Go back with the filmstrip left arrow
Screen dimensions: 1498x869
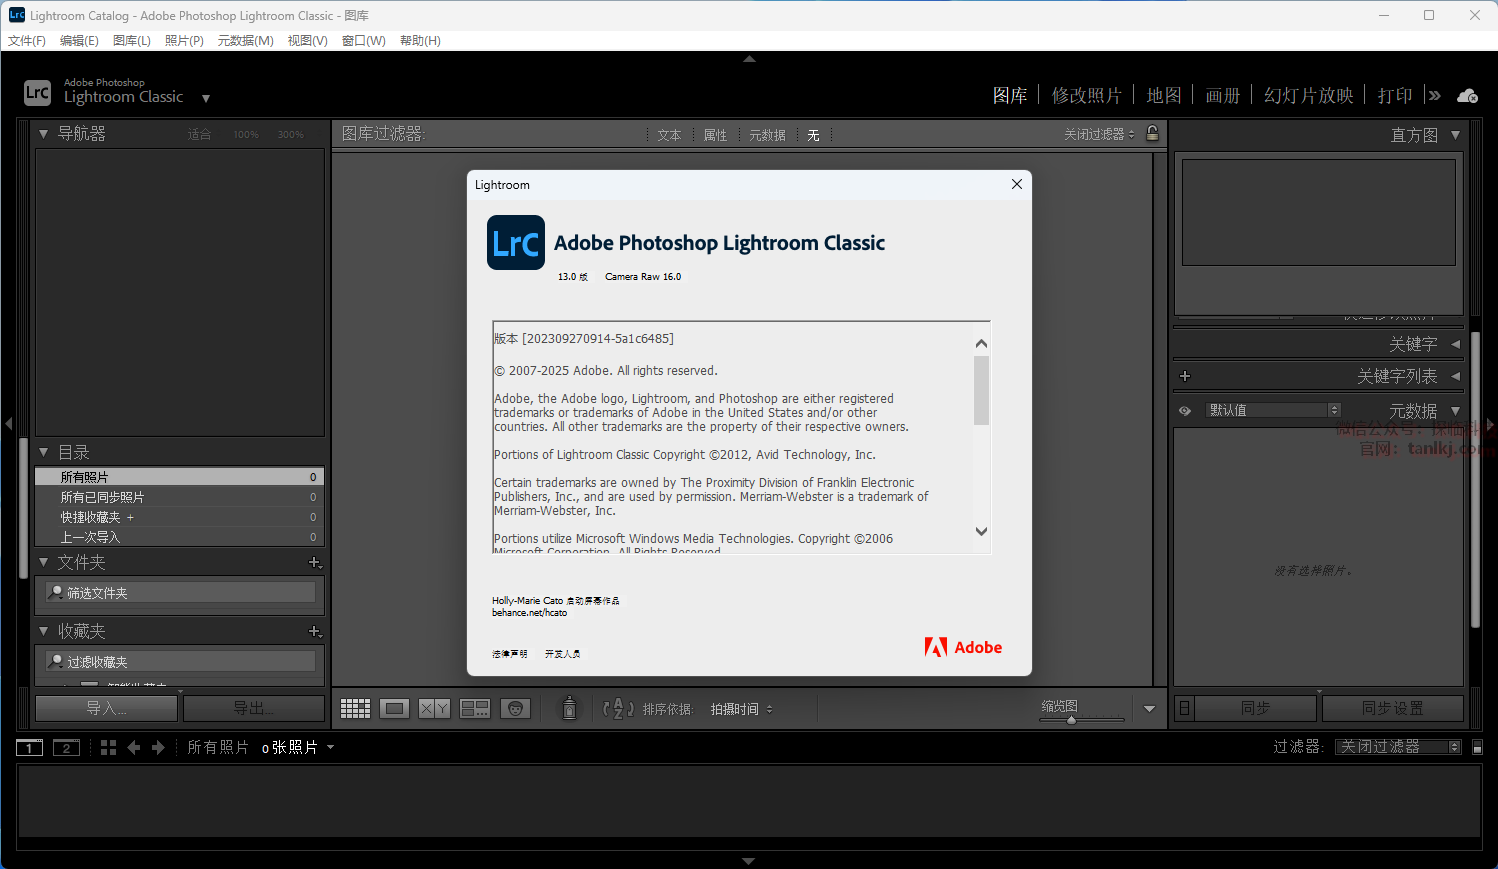[x=134, y=747]
